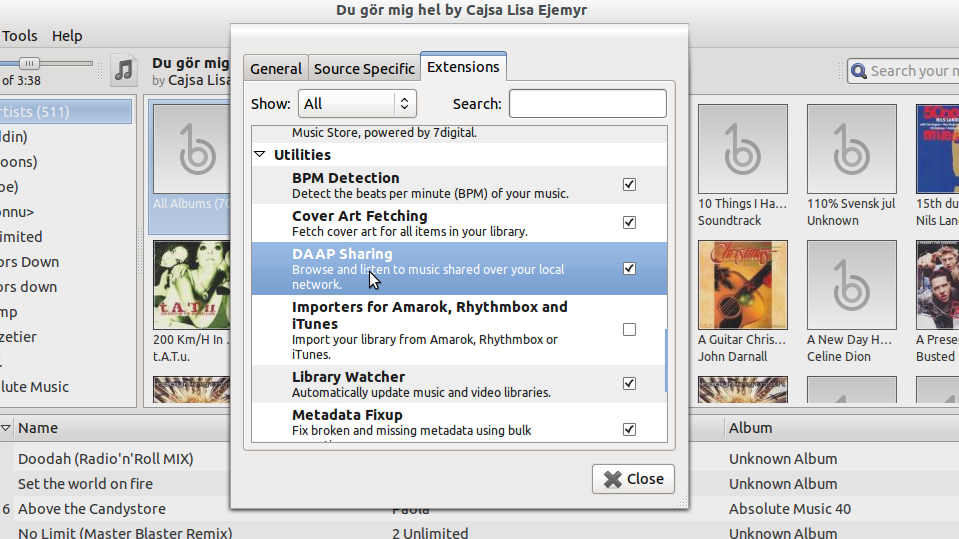Screen dimensions: 959x539
Task: Open the A Guitar Christmas album cover
Action: click(742, 284)
